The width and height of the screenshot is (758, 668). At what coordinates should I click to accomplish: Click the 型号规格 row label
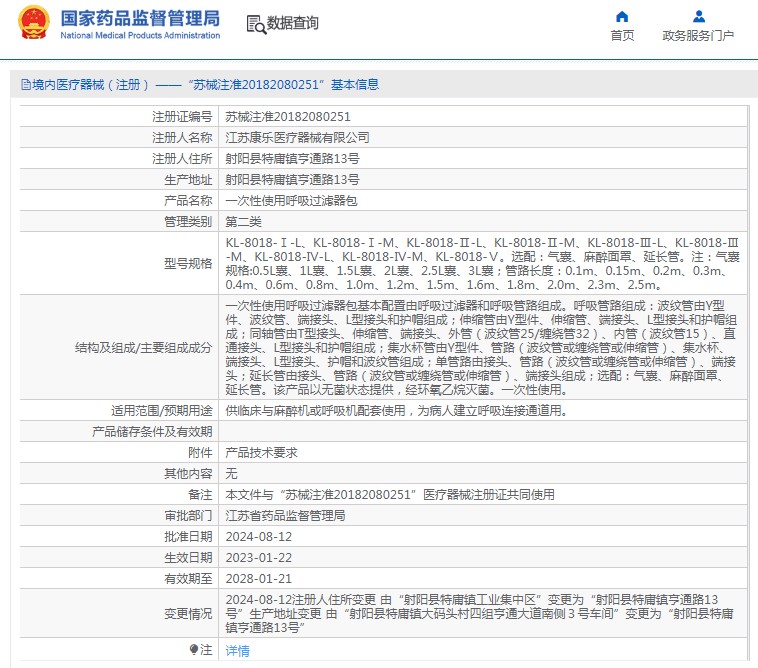(x=188, y=263)
